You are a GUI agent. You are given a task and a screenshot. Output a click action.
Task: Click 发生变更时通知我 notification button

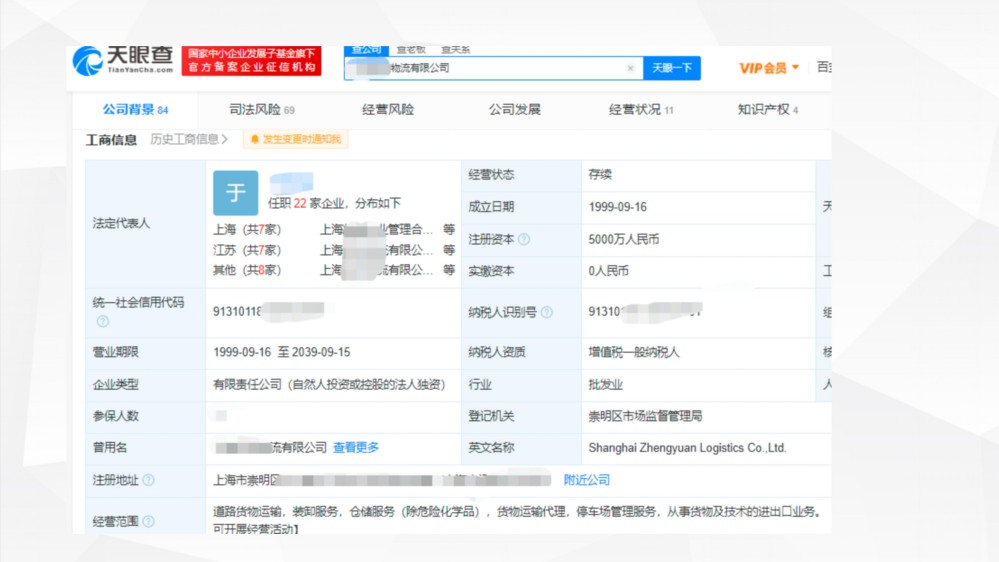pyautogui.click(x=296, y=139)
